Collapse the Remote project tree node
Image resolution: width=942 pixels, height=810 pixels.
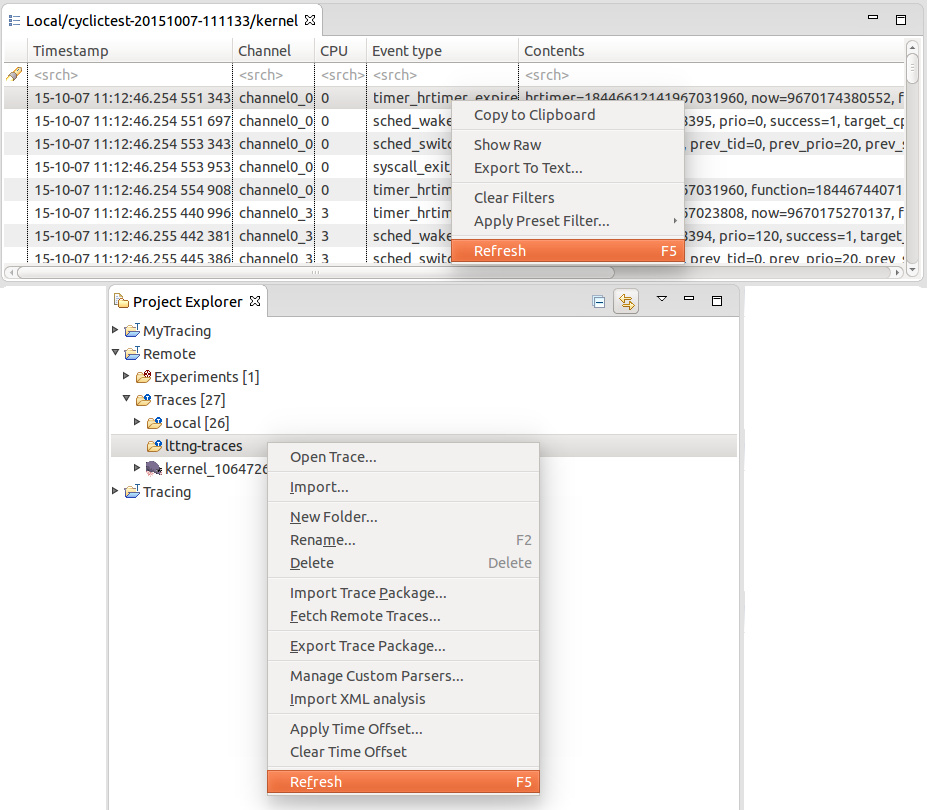tap(116, 354)
